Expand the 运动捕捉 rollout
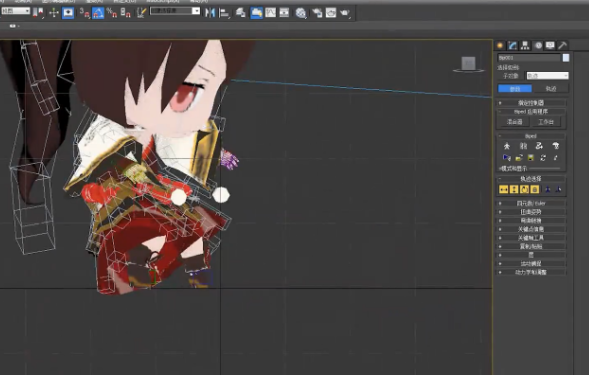 (x=532, y=264)
